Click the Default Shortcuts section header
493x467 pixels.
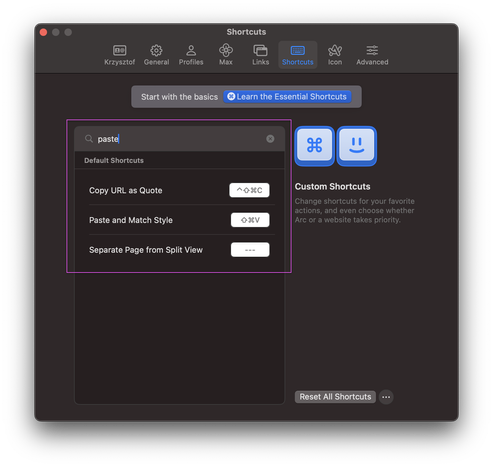pyautogui.click(x=114, y=160)
